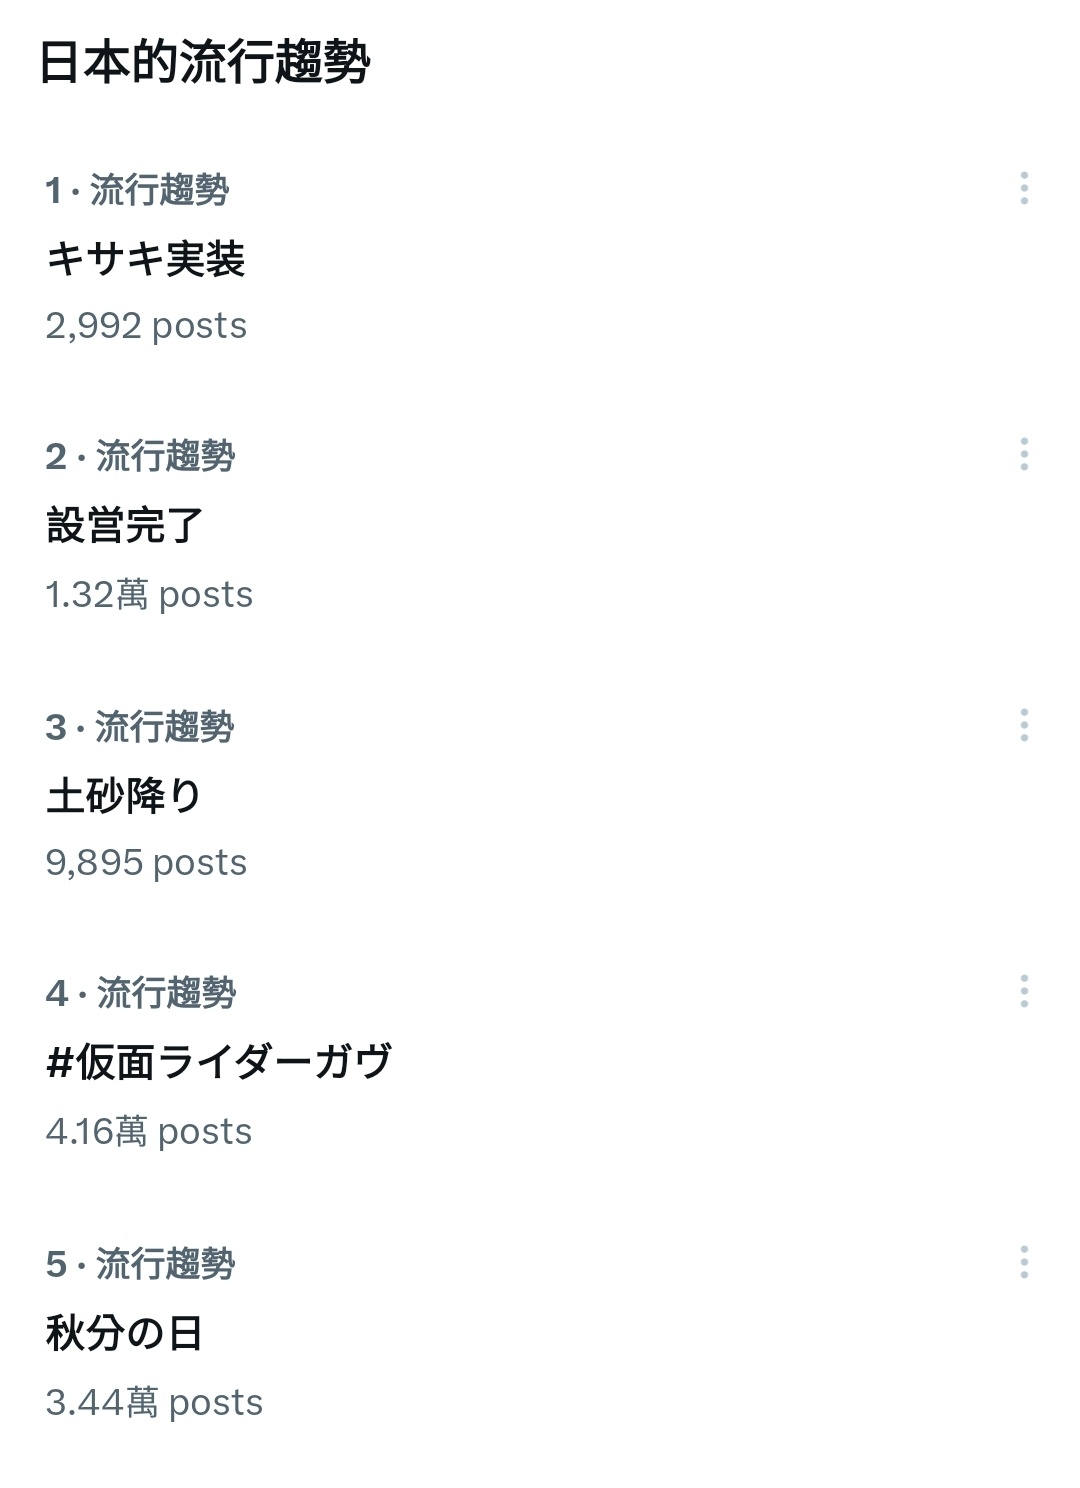Open the キサキ実装 trending topic
Screen dimensions: 1080x1488
(146, 259)
